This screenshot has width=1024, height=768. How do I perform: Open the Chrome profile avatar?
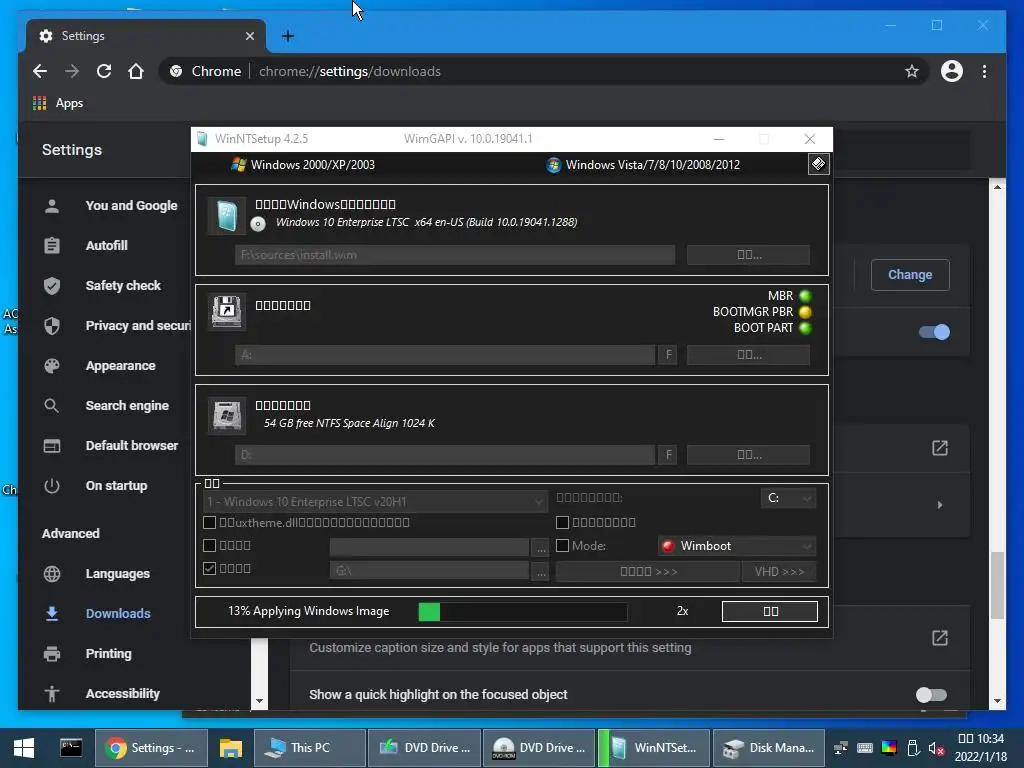[952, 71]
